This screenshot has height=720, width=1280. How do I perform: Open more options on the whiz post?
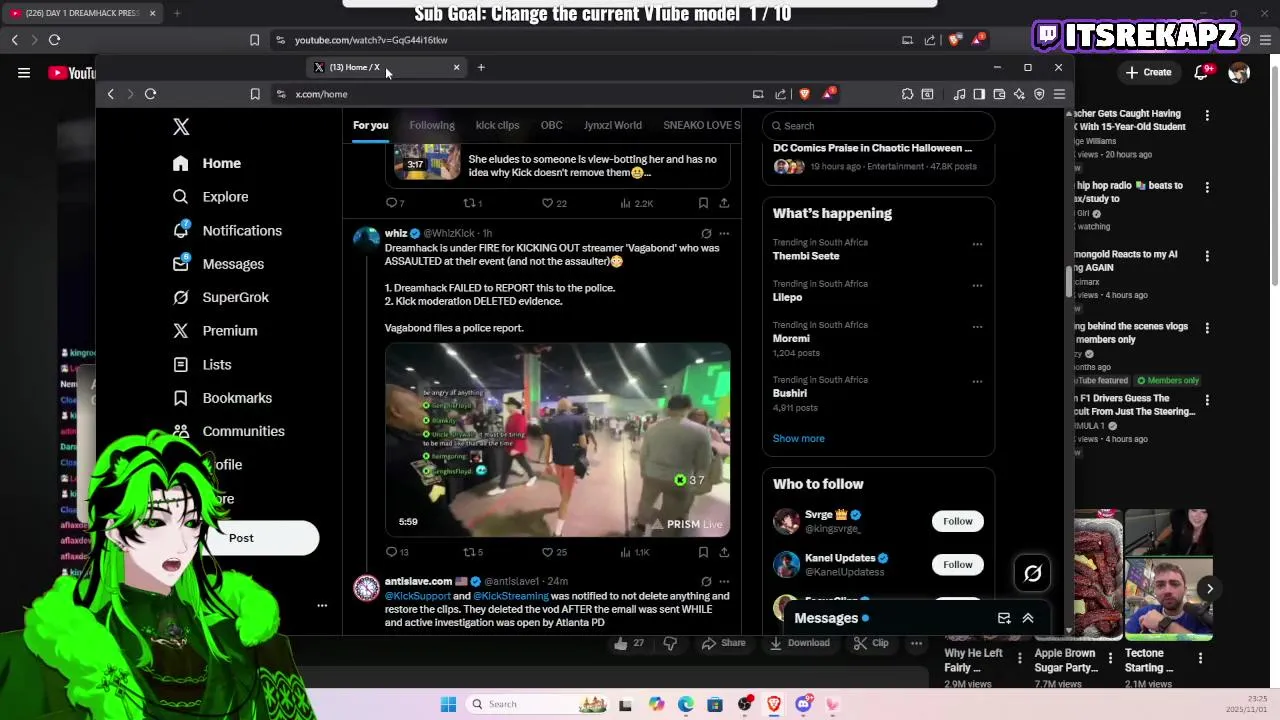point(724,234)
